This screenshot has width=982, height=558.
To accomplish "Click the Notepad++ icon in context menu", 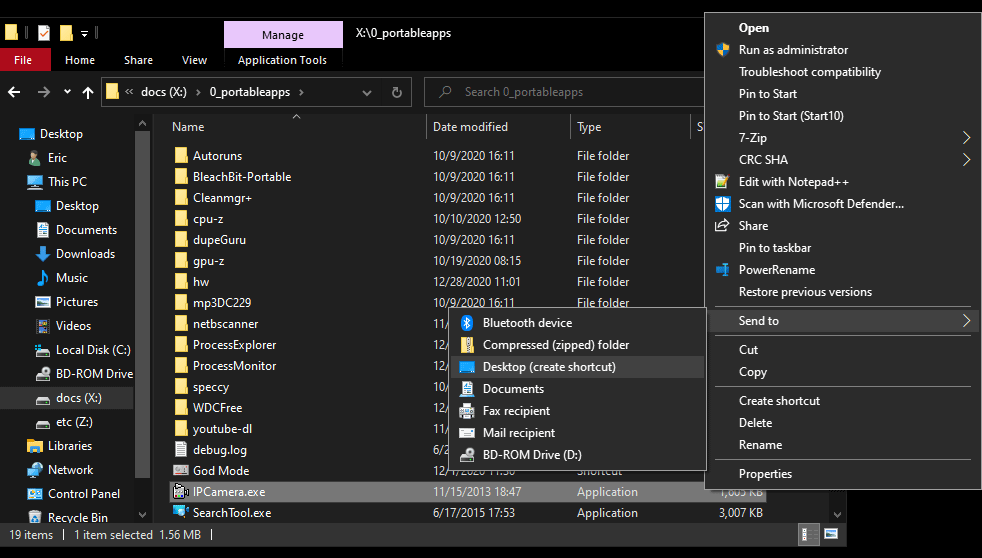I will pyautogui.click(x=722, y=182).
